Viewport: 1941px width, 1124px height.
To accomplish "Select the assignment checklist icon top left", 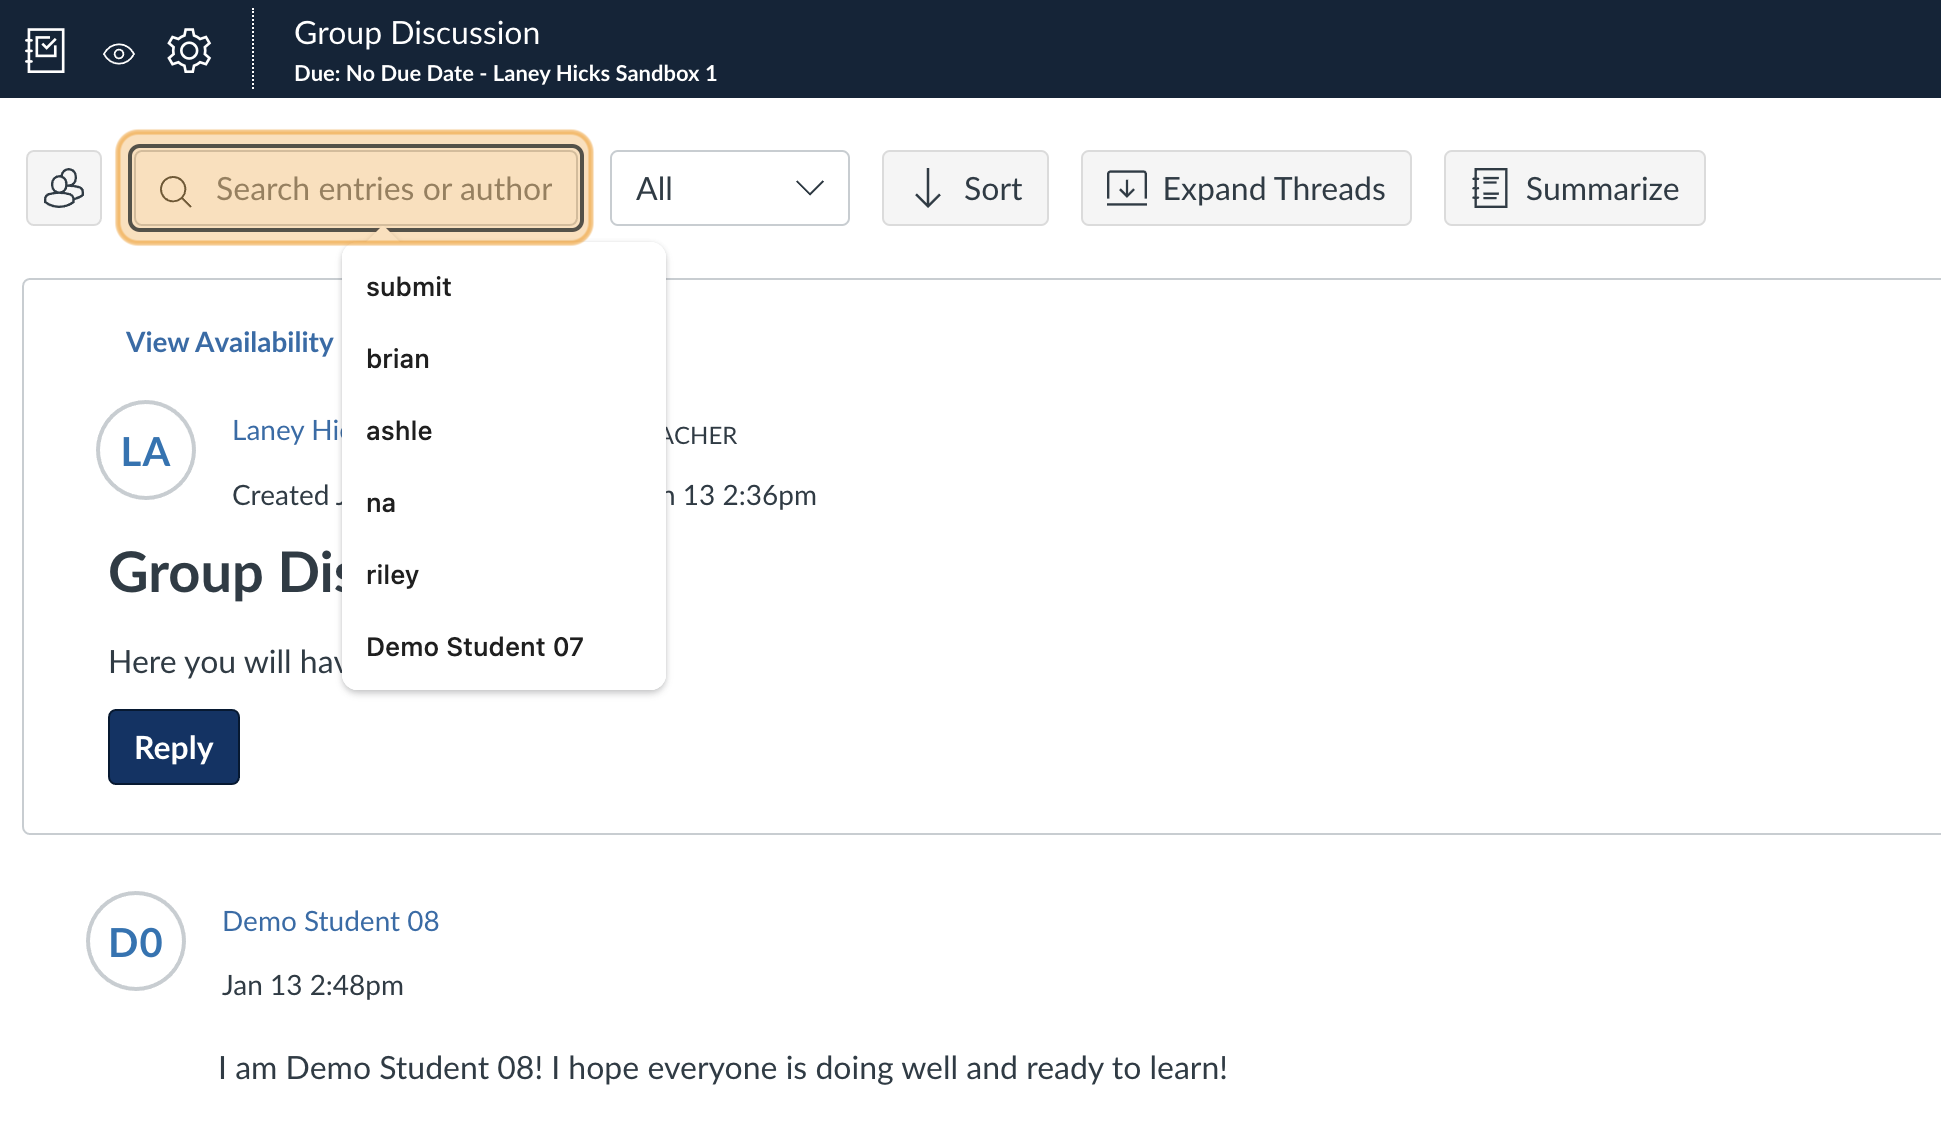I will [x=45, y=49].
